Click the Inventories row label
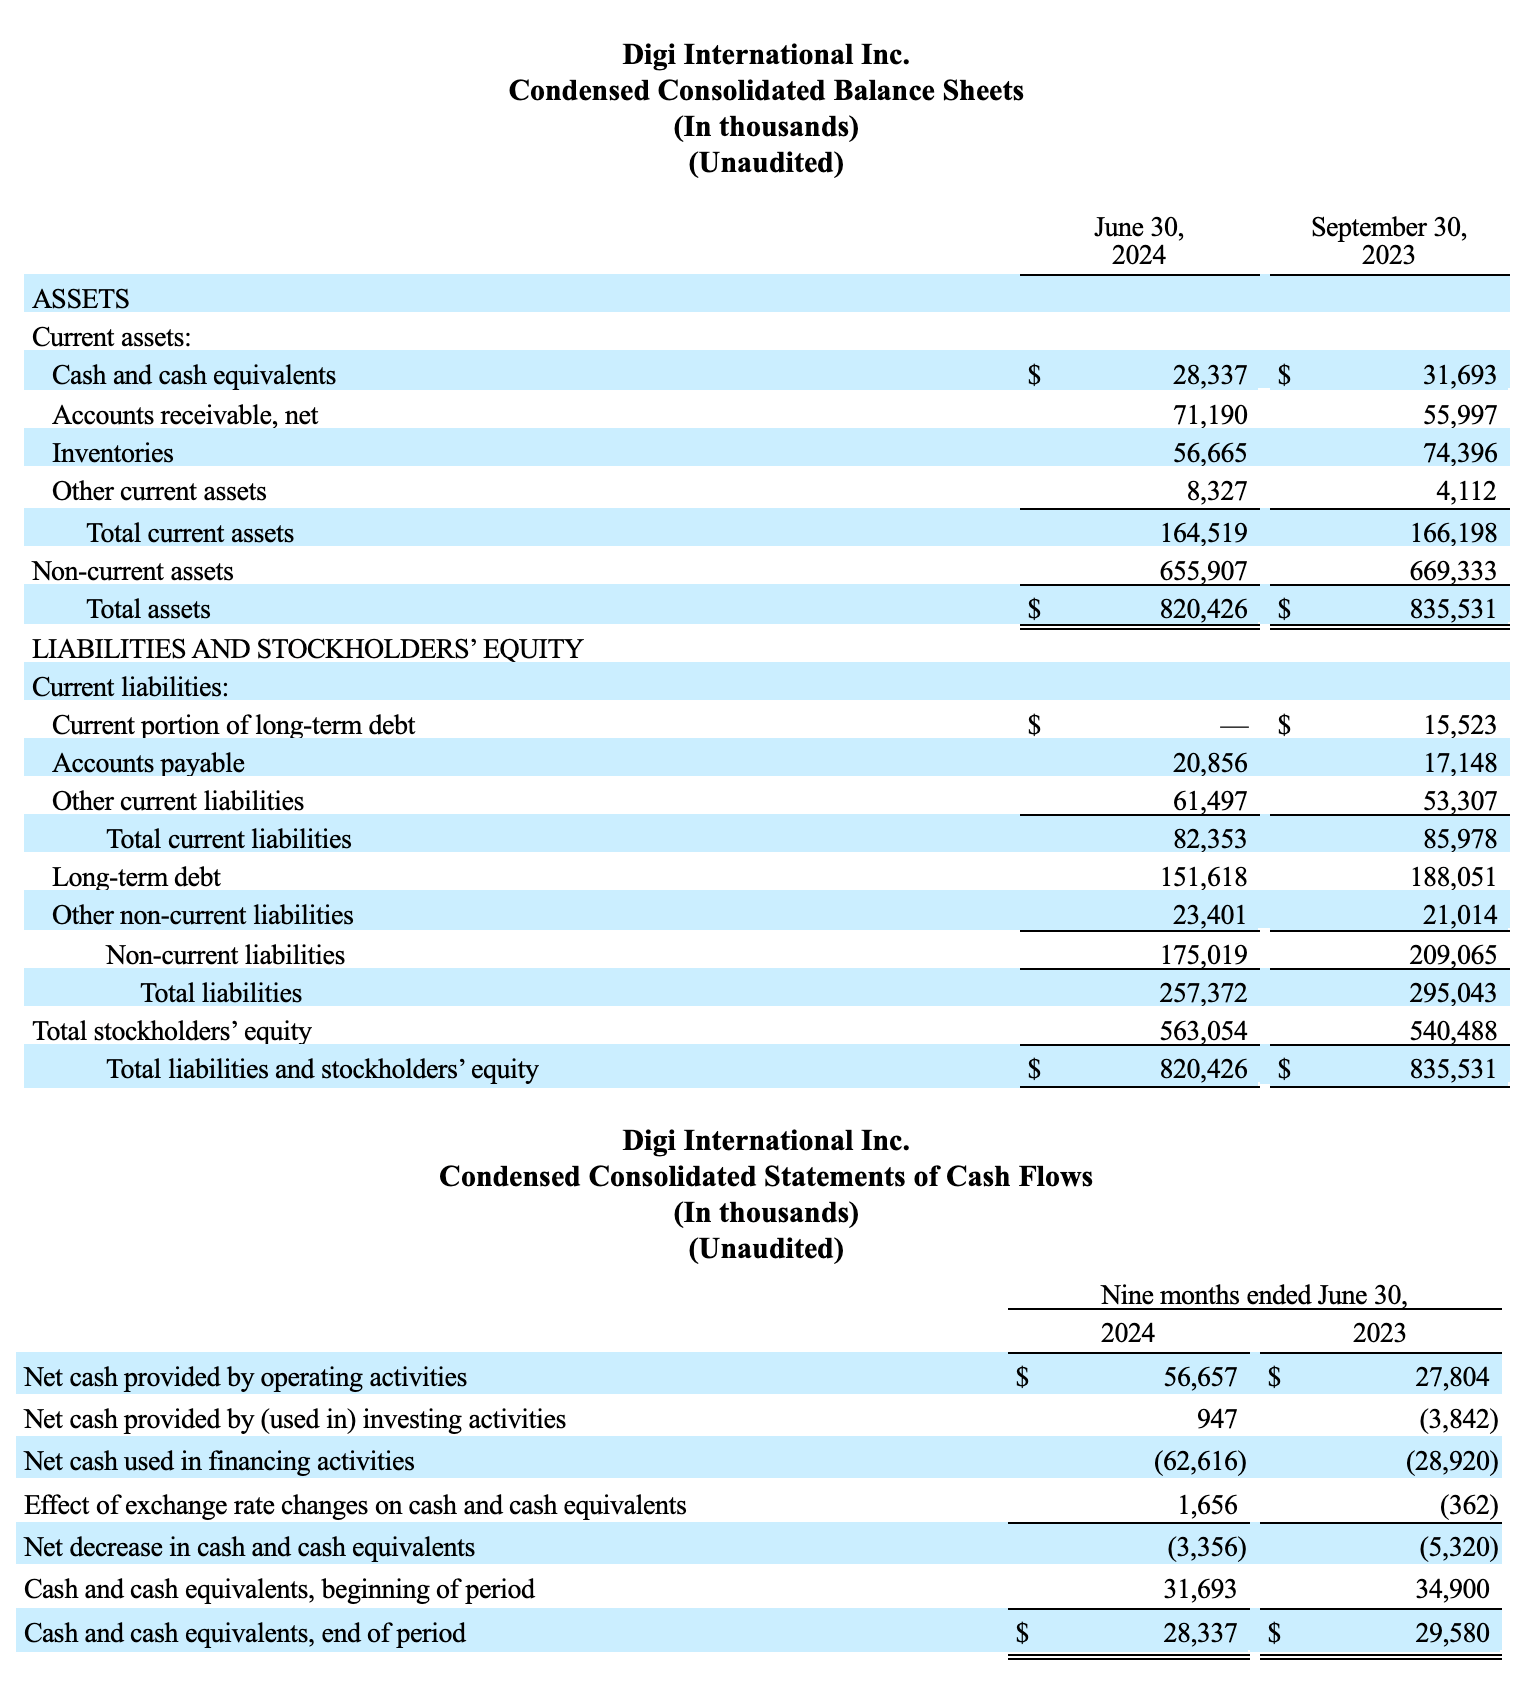 112,453
